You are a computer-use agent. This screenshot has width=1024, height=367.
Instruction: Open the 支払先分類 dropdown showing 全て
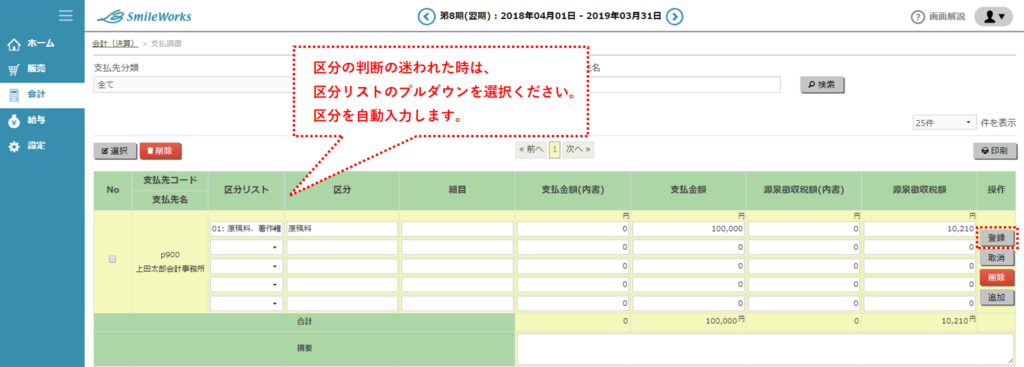[193, 85]
